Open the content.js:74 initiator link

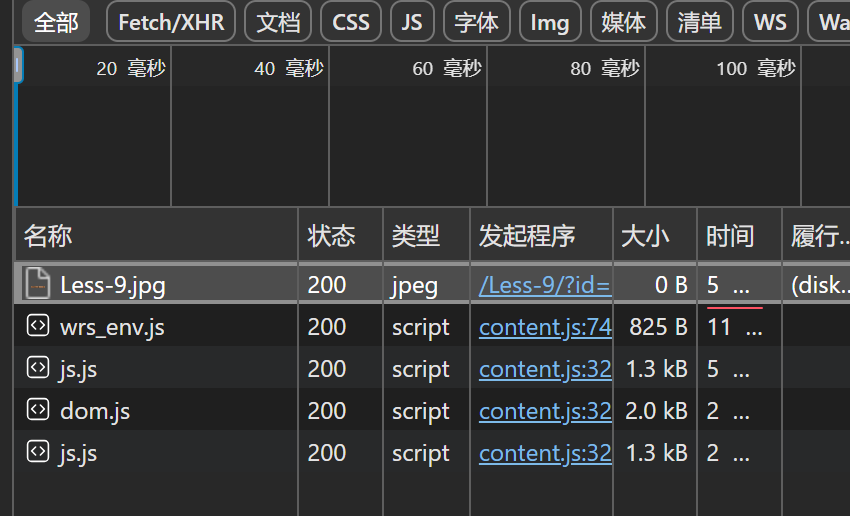545,327
